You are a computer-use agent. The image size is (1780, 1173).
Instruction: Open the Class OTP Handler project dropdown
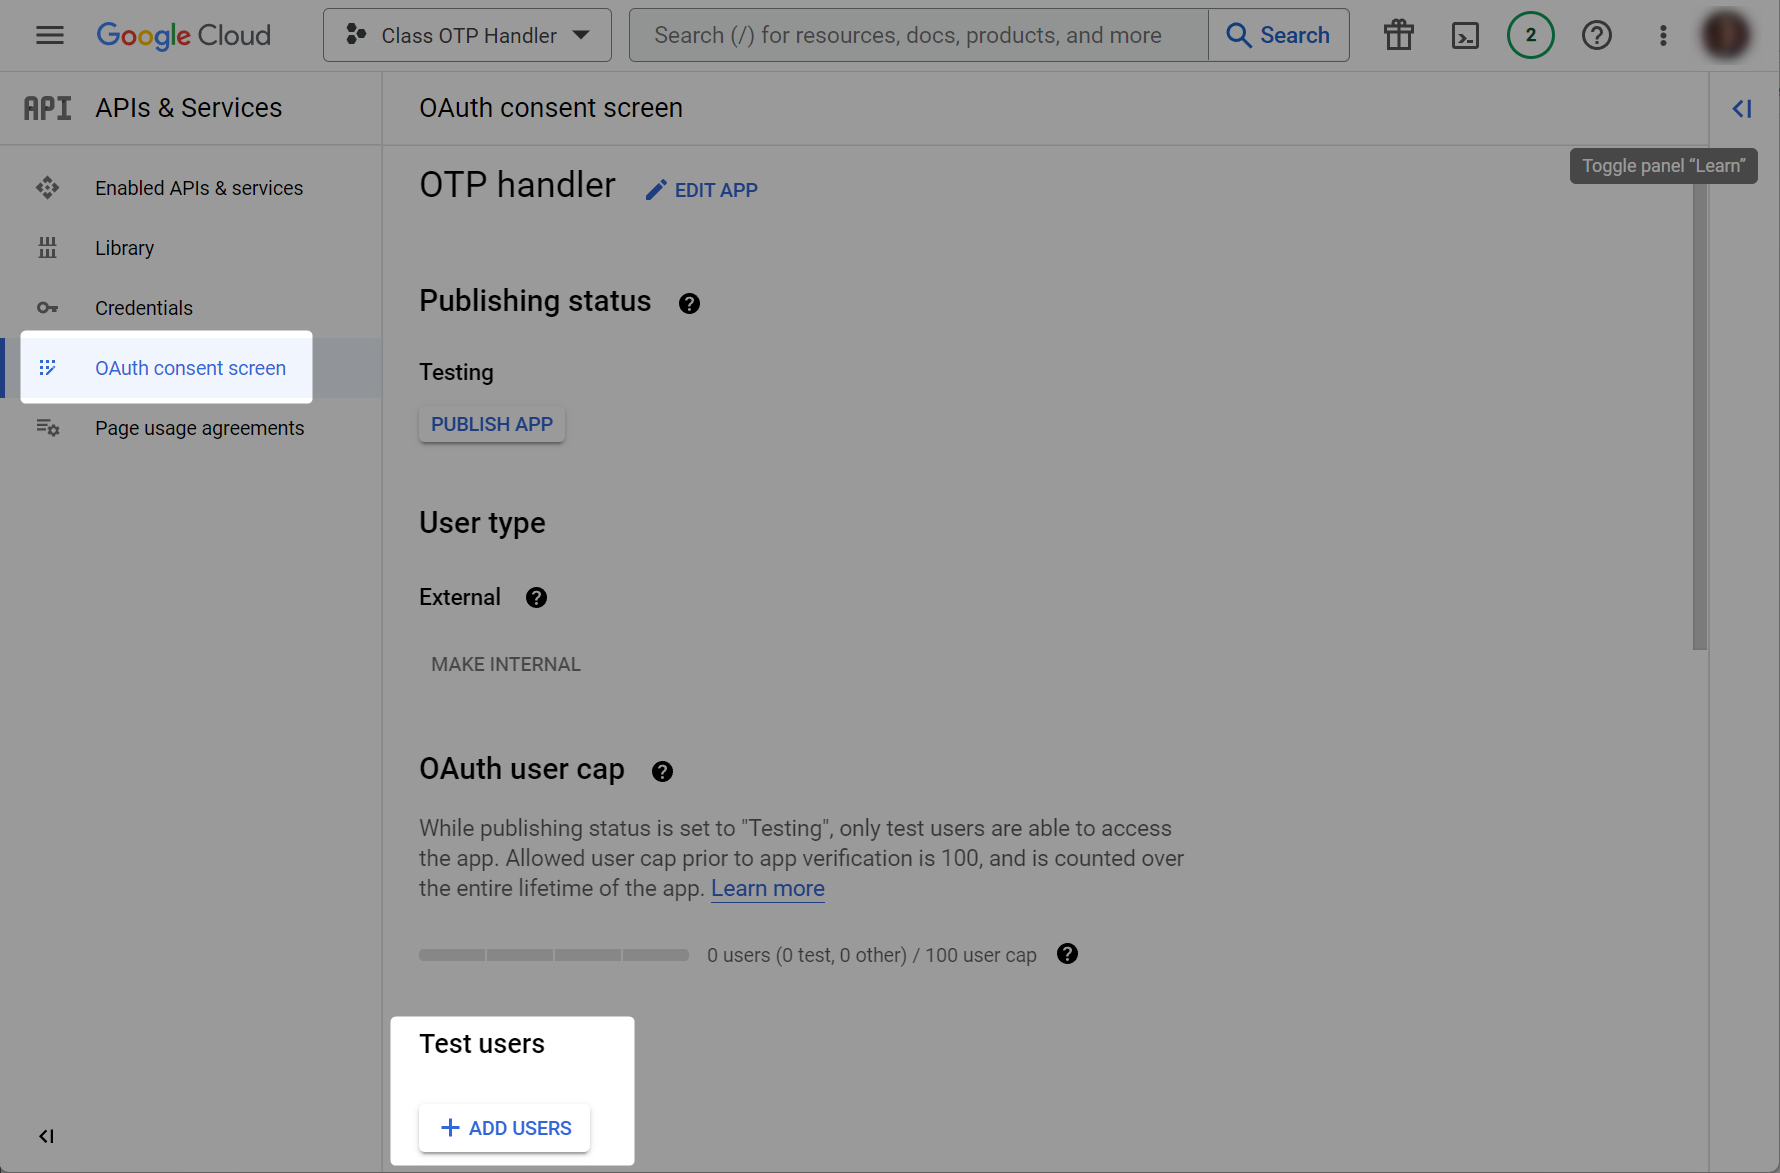(466, 35)
